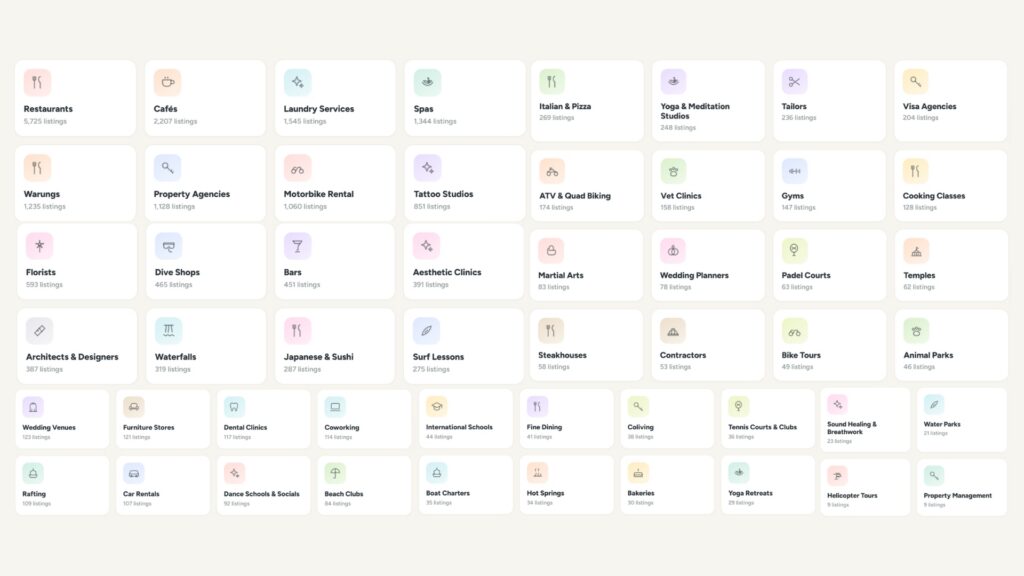Open the Rafting category

62,485
